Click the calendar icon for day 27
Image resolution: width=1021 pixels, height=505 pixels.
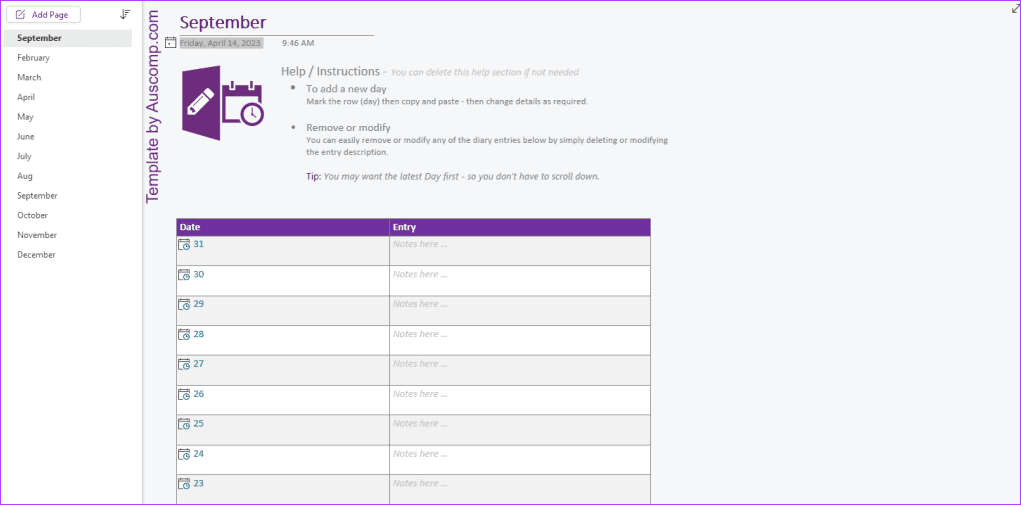point(184,364)
